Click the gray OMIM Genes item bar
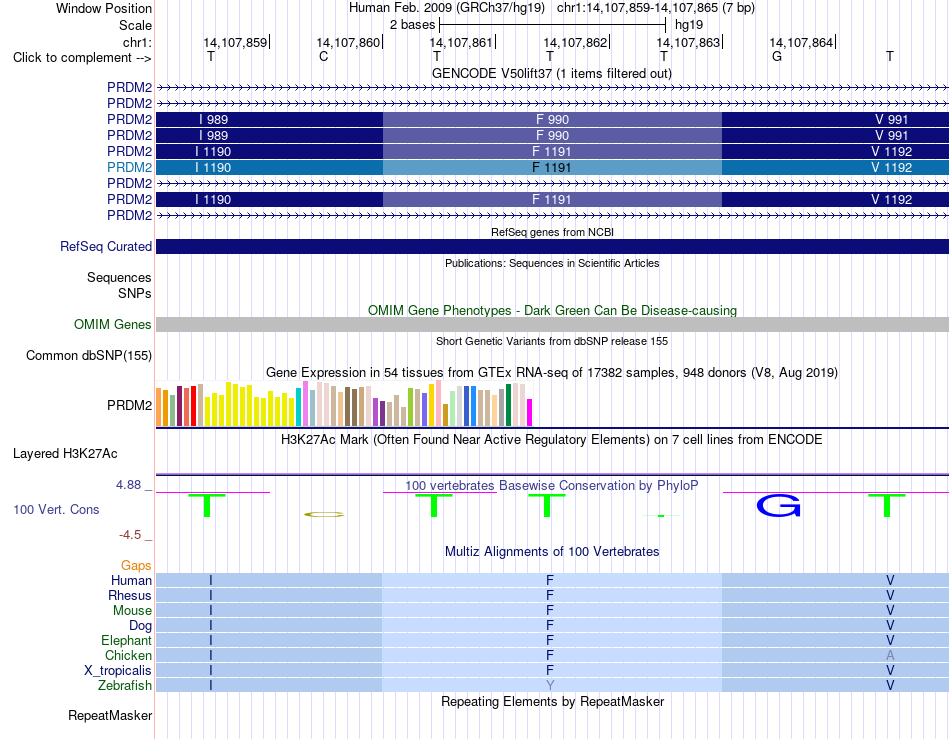Screen dimensions: 950x739 [552, 325]
